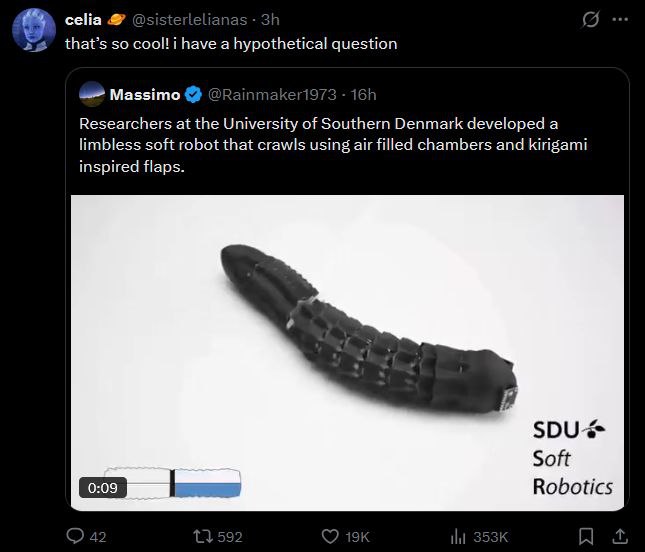Viewport: 645px width, 552px height.
Task: Repost this tweet via retweet icon
Action: (202, 536)
